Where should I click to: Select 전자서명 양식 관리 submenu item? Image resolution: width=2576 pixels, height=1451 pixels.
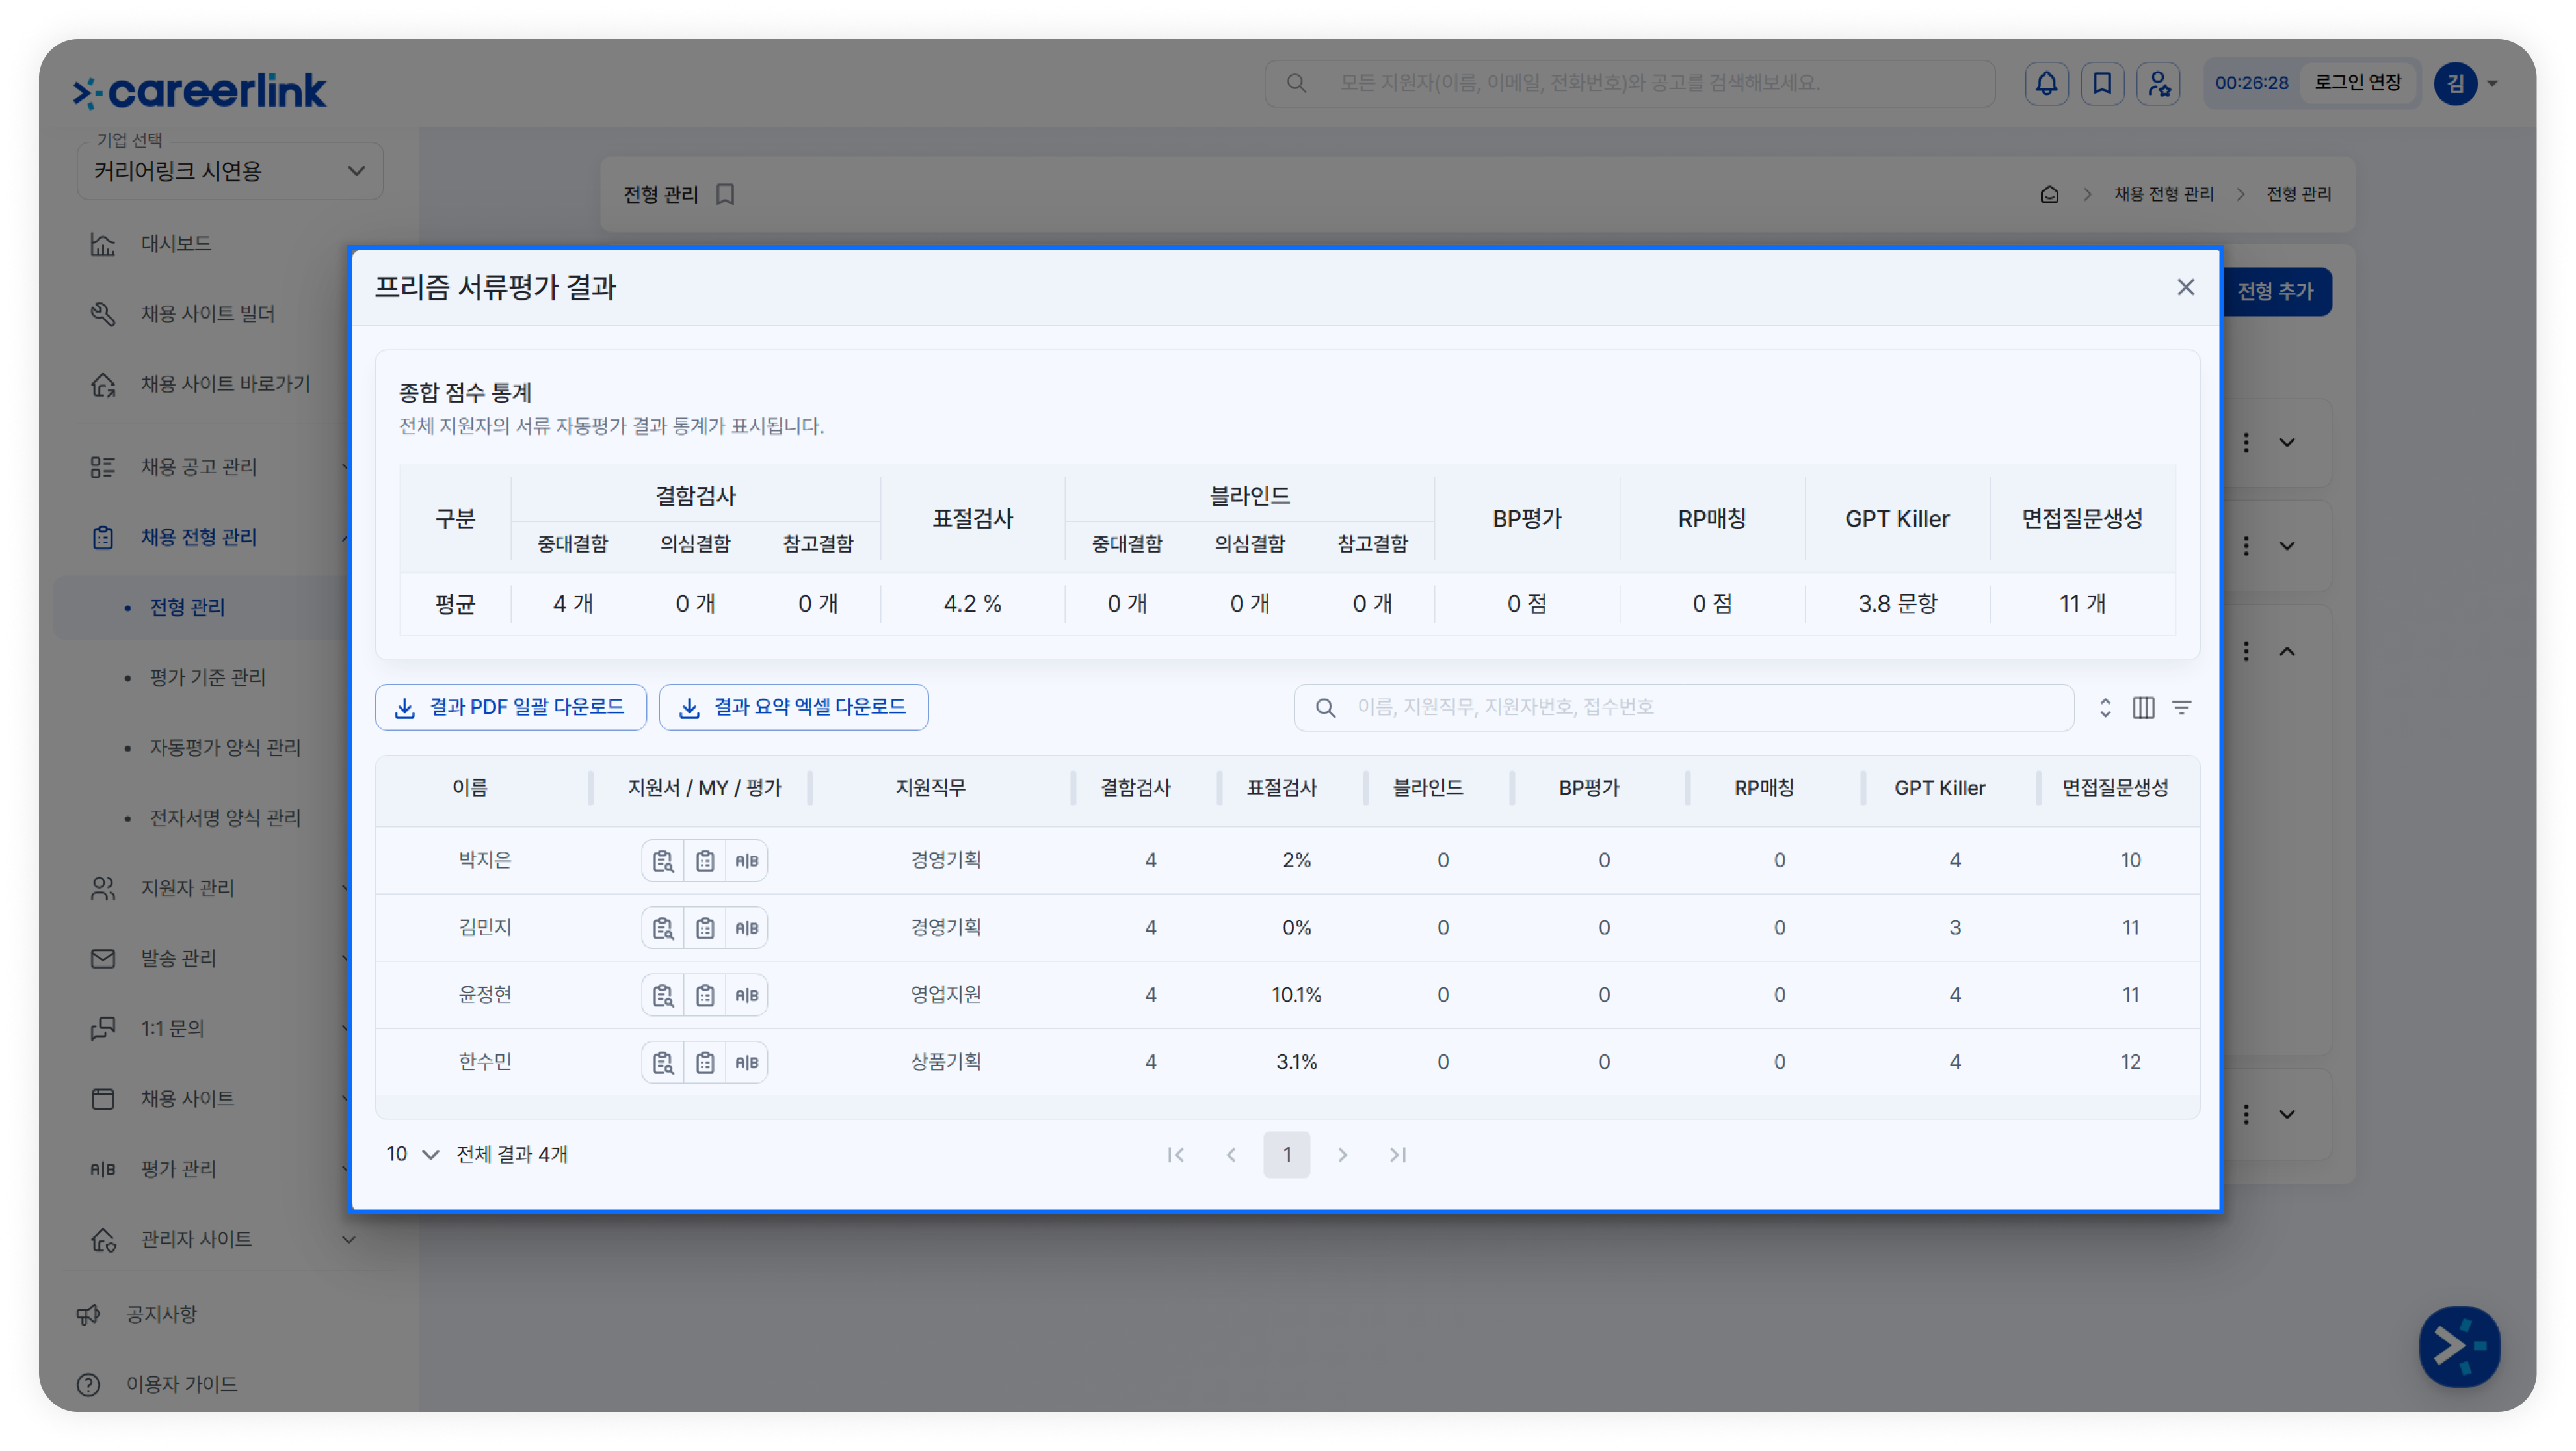point(225,817)
